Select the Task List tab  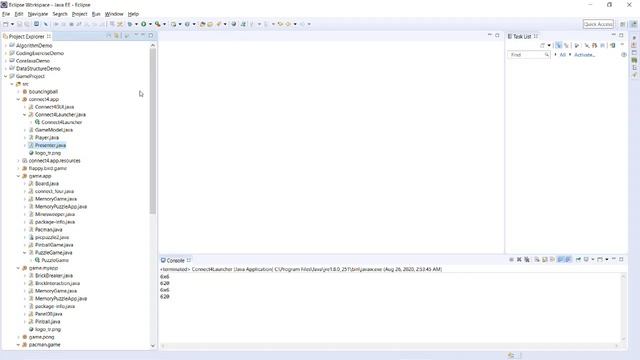tap(522, 36)
